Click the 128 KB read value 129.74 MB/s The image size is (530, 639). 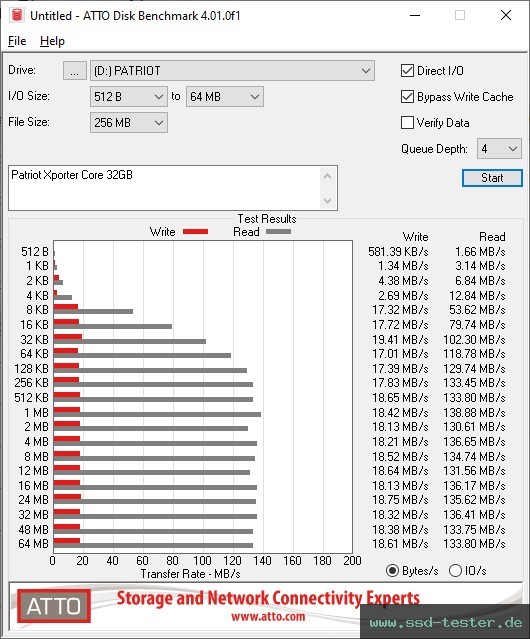(x=474, y=368)
